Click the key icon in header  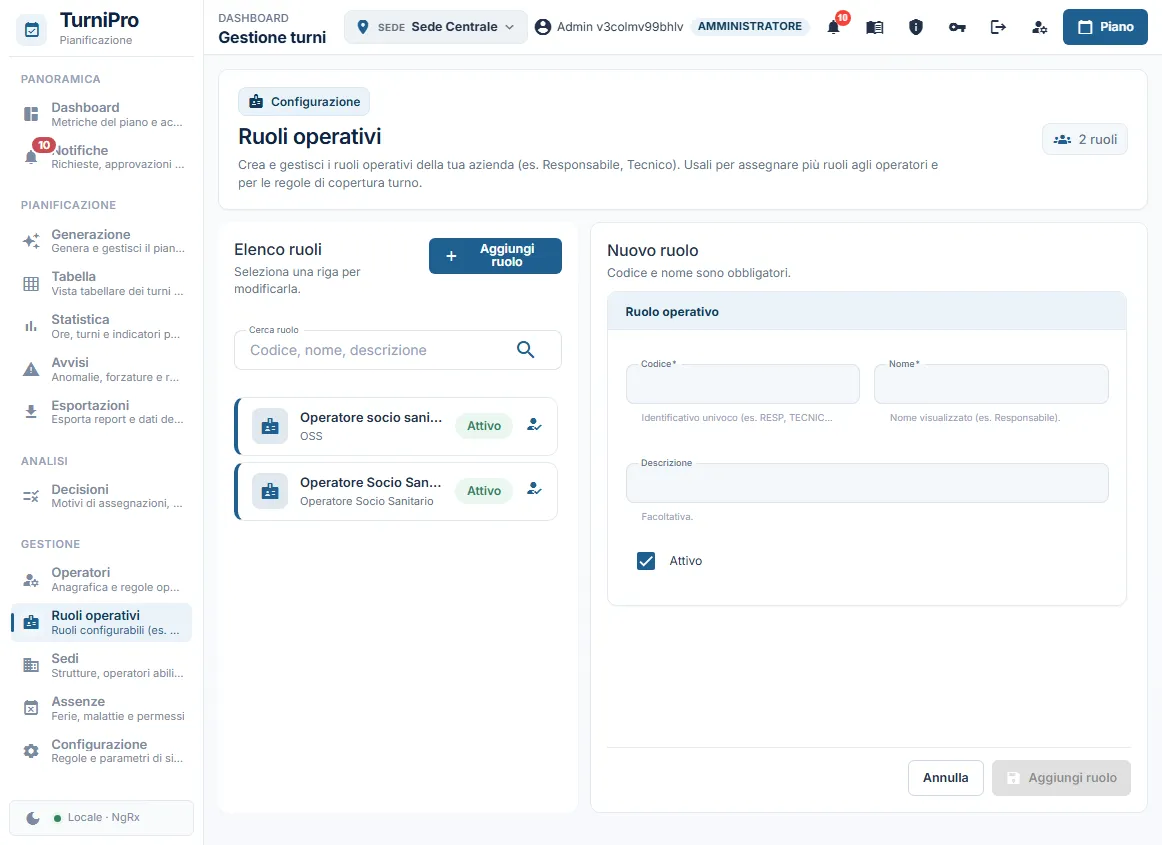tap(957, 27)
